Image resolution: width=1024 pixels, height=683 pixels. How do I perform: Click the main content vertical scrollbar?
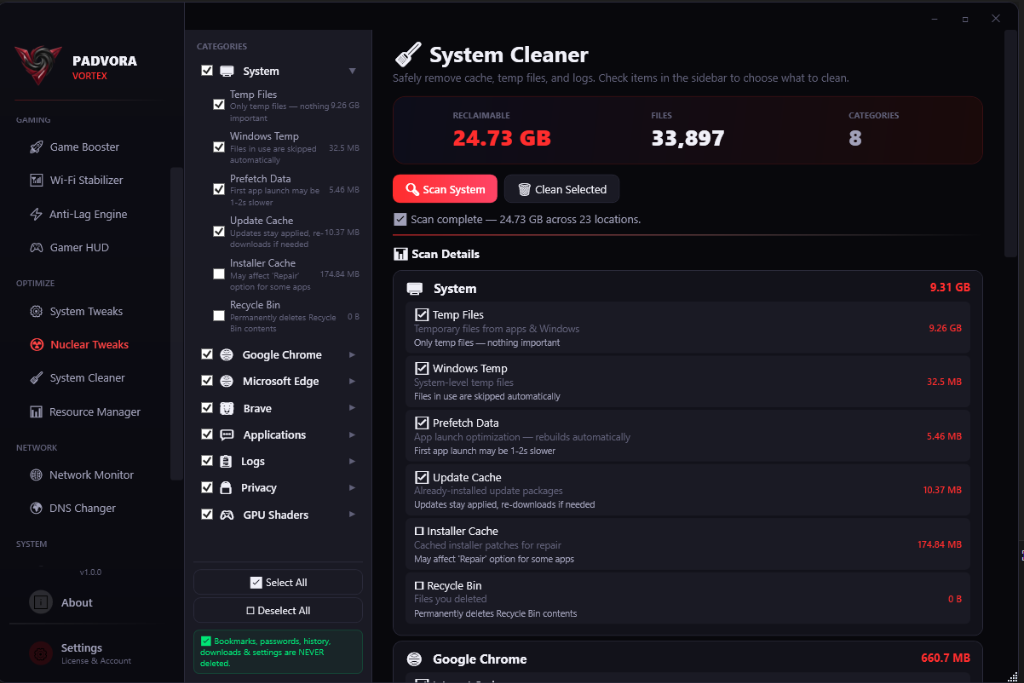pos(1010,144)
